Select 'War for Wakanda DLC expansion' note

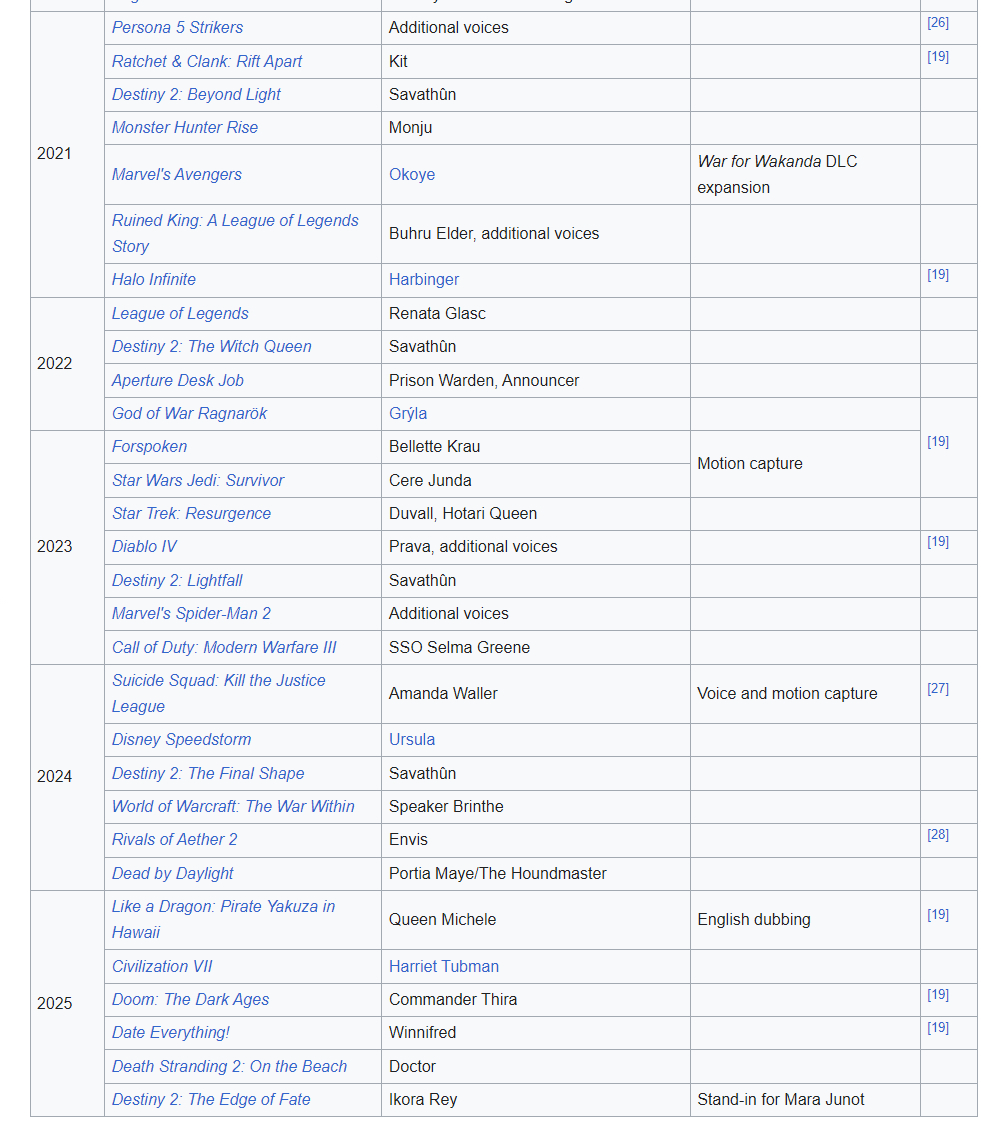tap(805, 174)
